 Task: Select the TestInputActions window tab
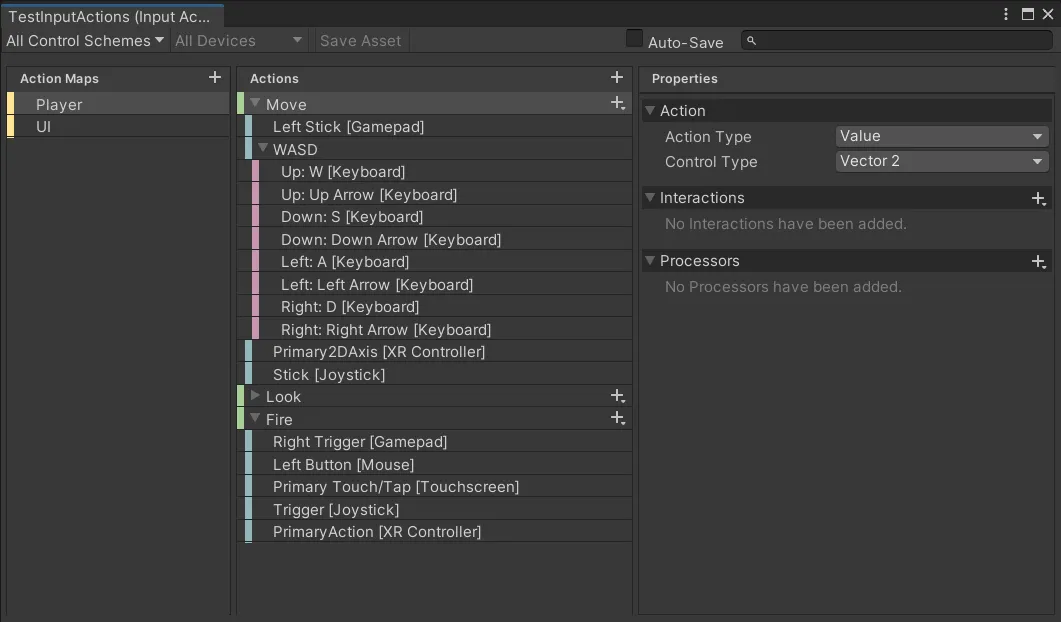pyautogui.click(x=110, y=17)
